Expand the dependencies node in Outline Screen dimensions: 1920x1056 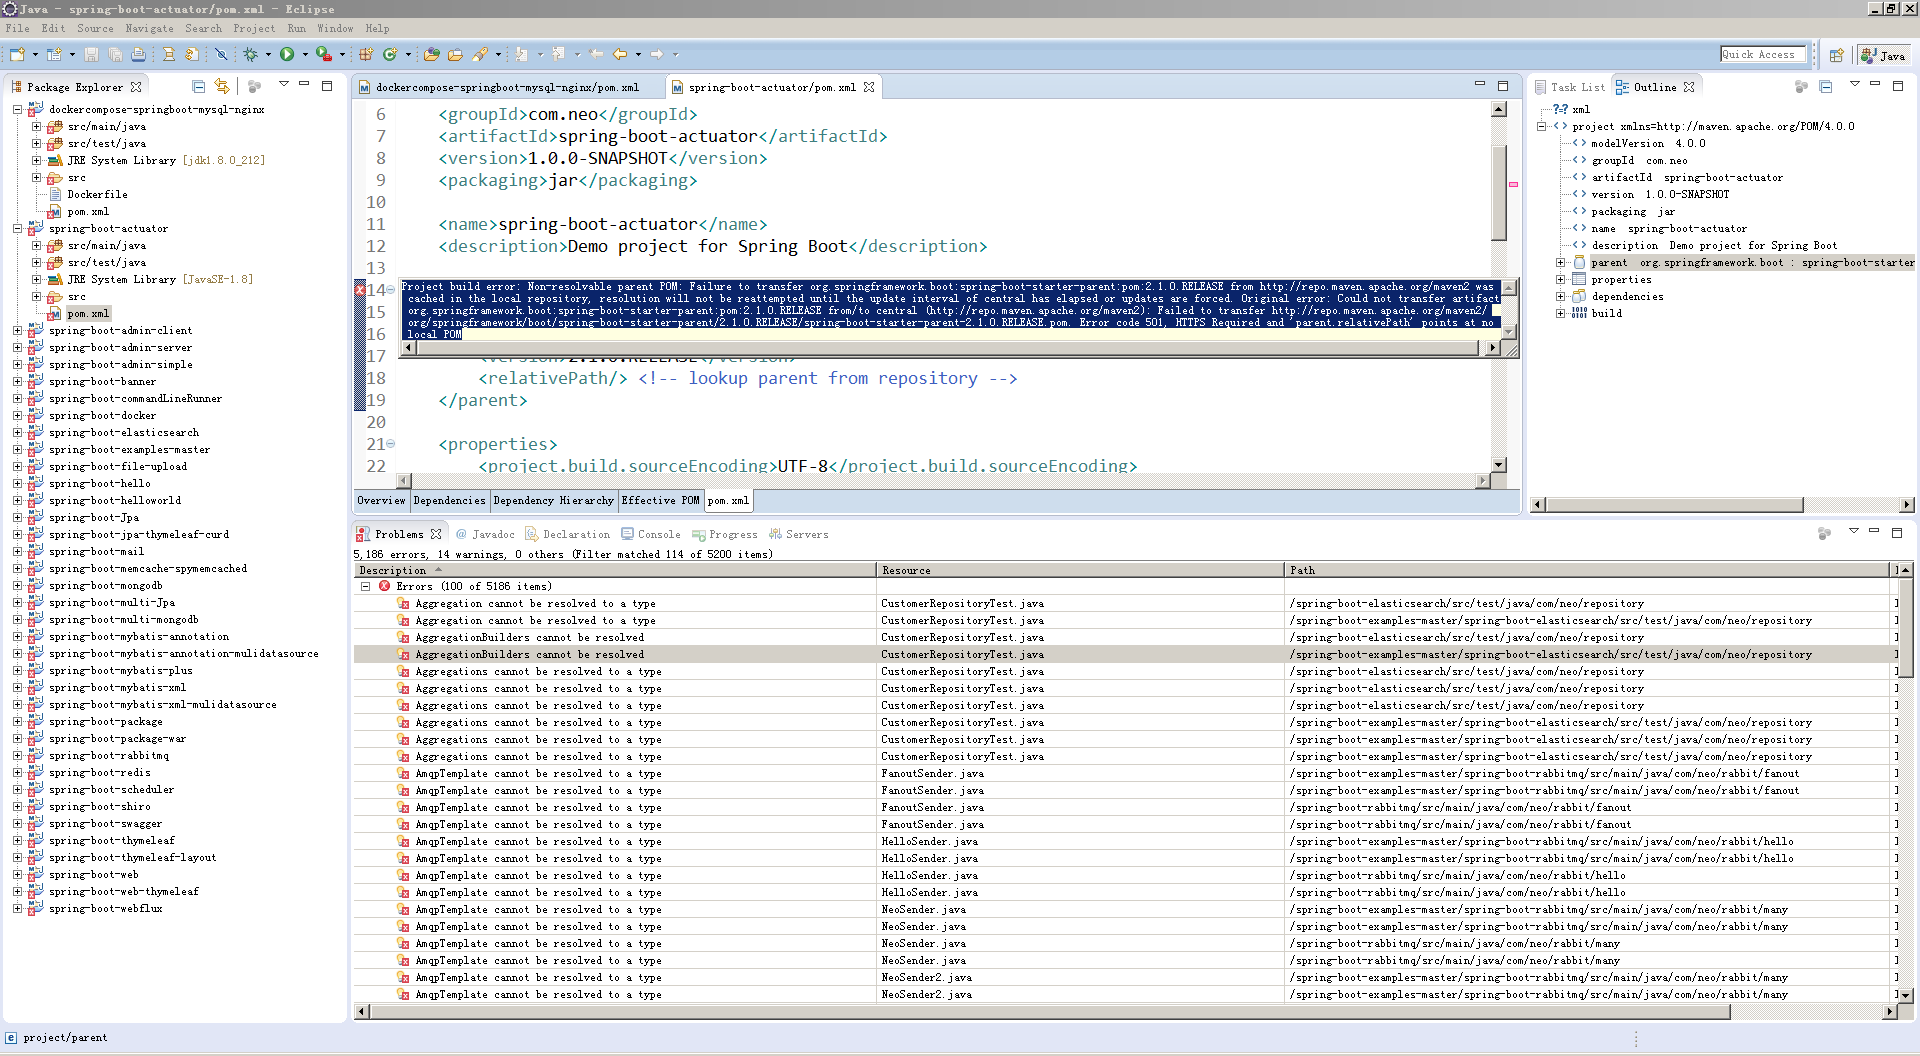tap(1560, 297)
